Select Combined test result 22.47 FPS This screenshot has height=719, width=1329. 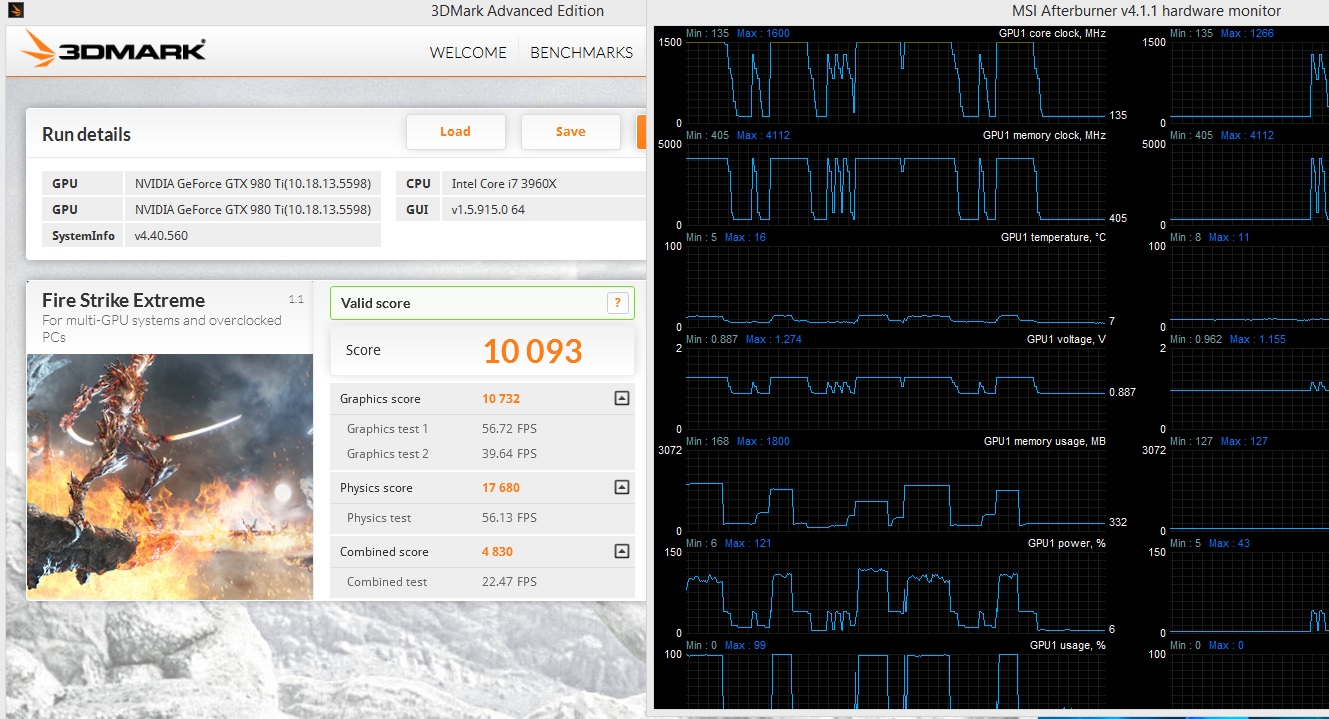[509, 581]
